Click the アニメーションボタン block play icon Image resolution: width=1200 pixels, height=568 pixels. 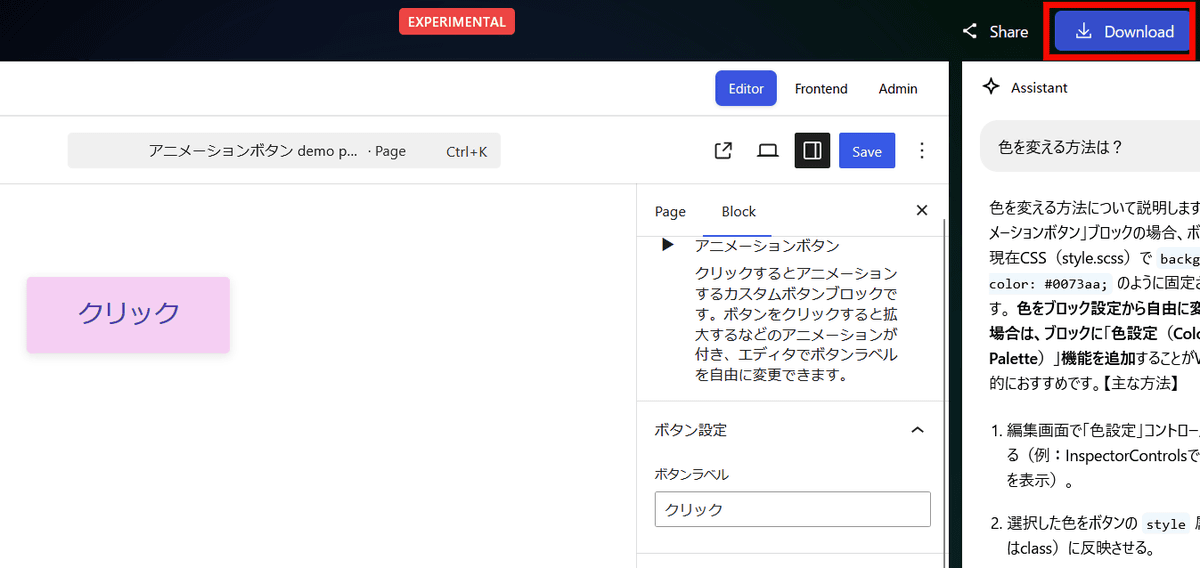668,245
